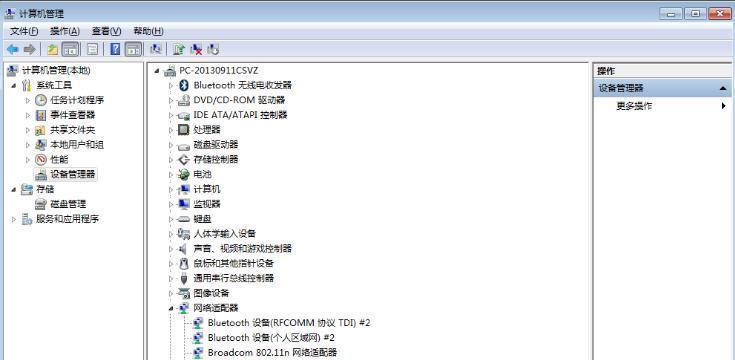Click the 事件查看器 icon
The width and height of the screenshot is (735, 360).
point(41,115)
